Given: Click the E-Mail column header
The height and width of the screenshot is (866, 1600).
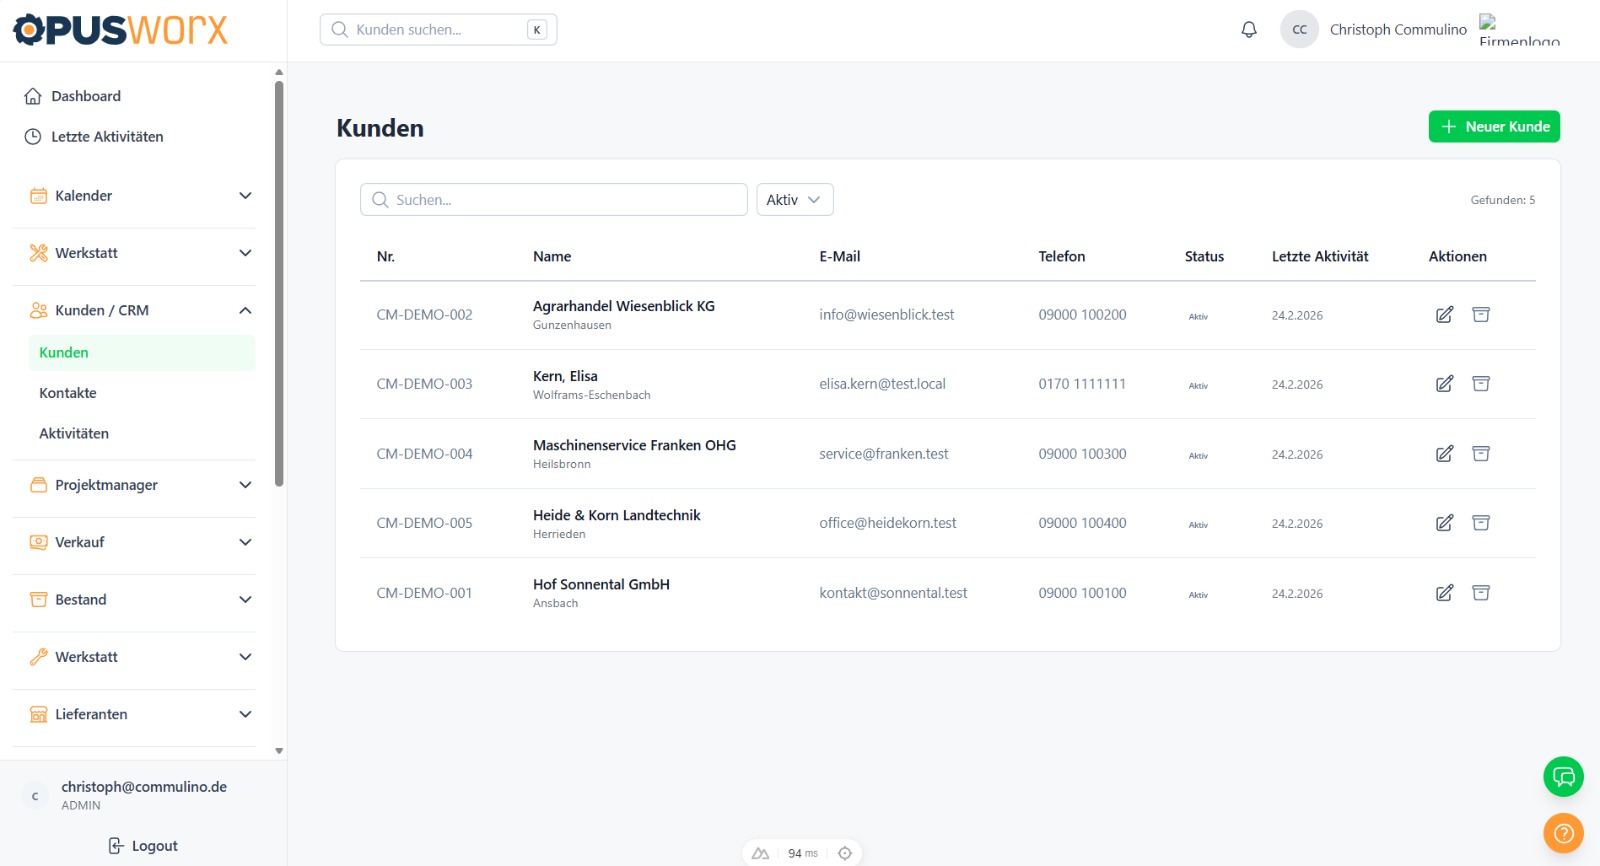Looking at the screenshot, I should [x=839, y=257].
